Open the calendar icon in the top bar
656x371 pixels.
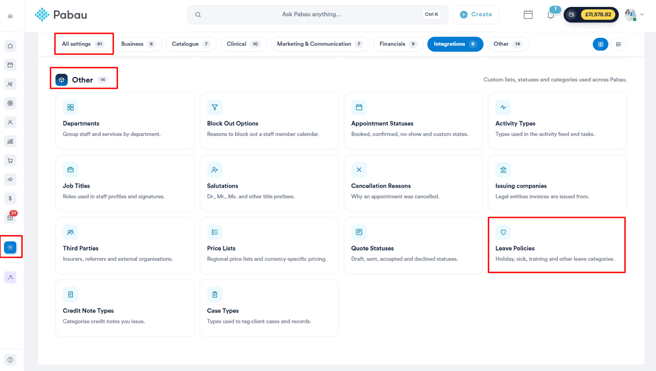[x=528, y=15]
